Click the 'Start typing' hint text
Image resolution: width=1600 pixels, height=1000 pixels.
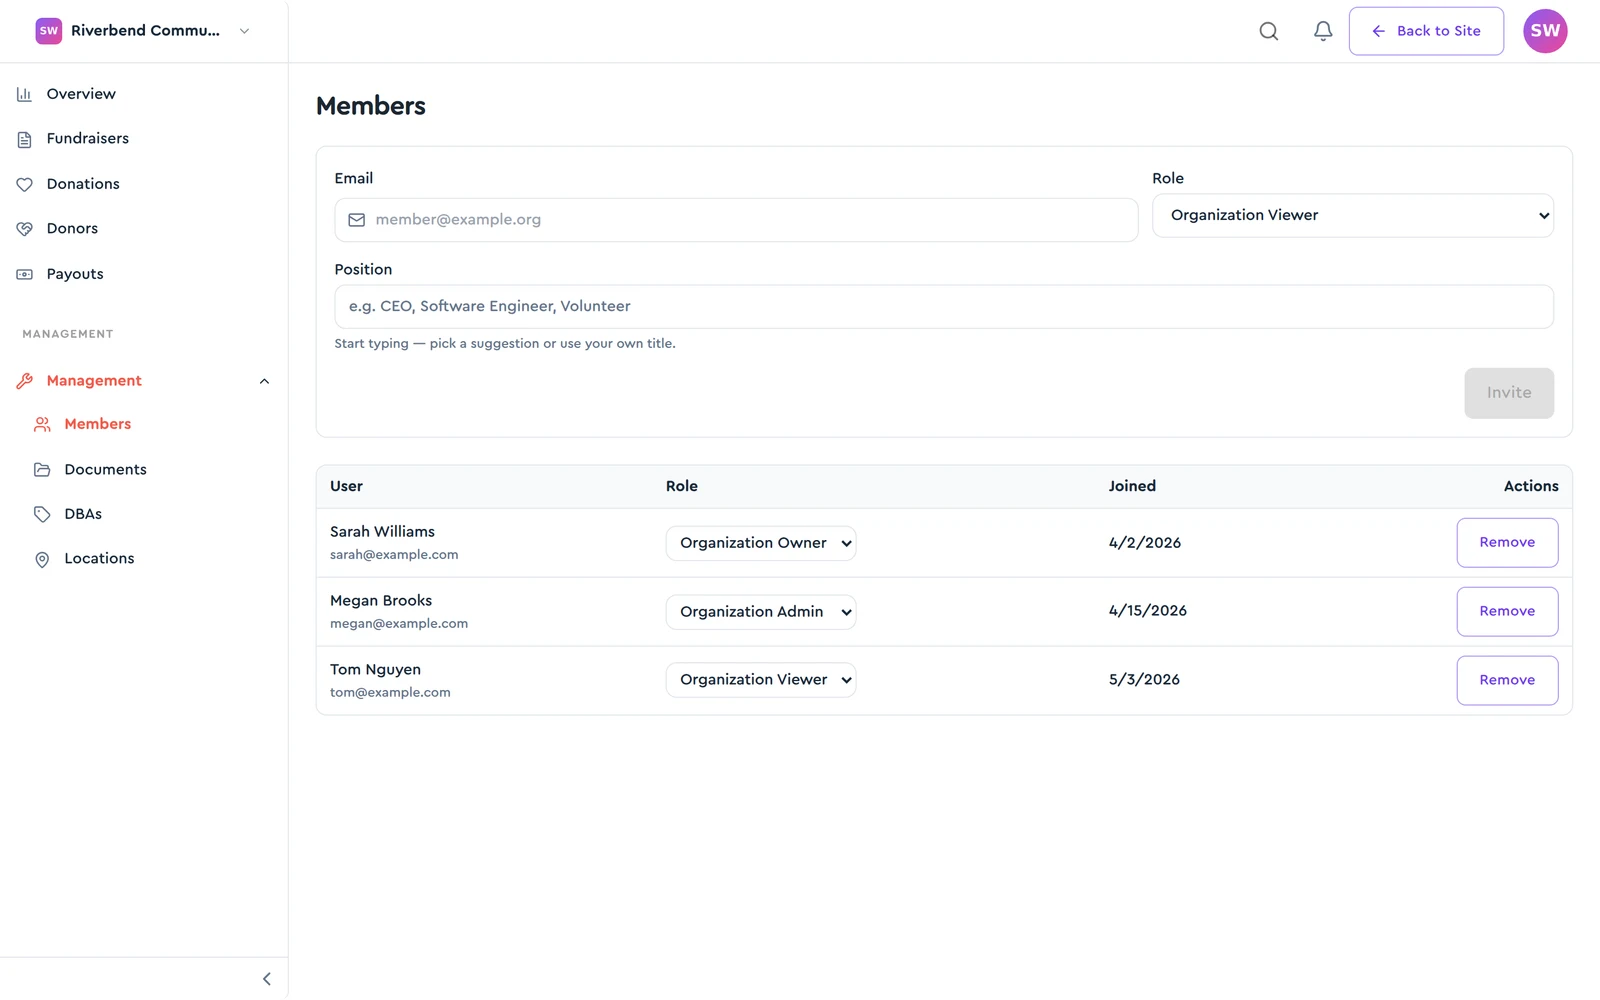(x=505, y=344)
